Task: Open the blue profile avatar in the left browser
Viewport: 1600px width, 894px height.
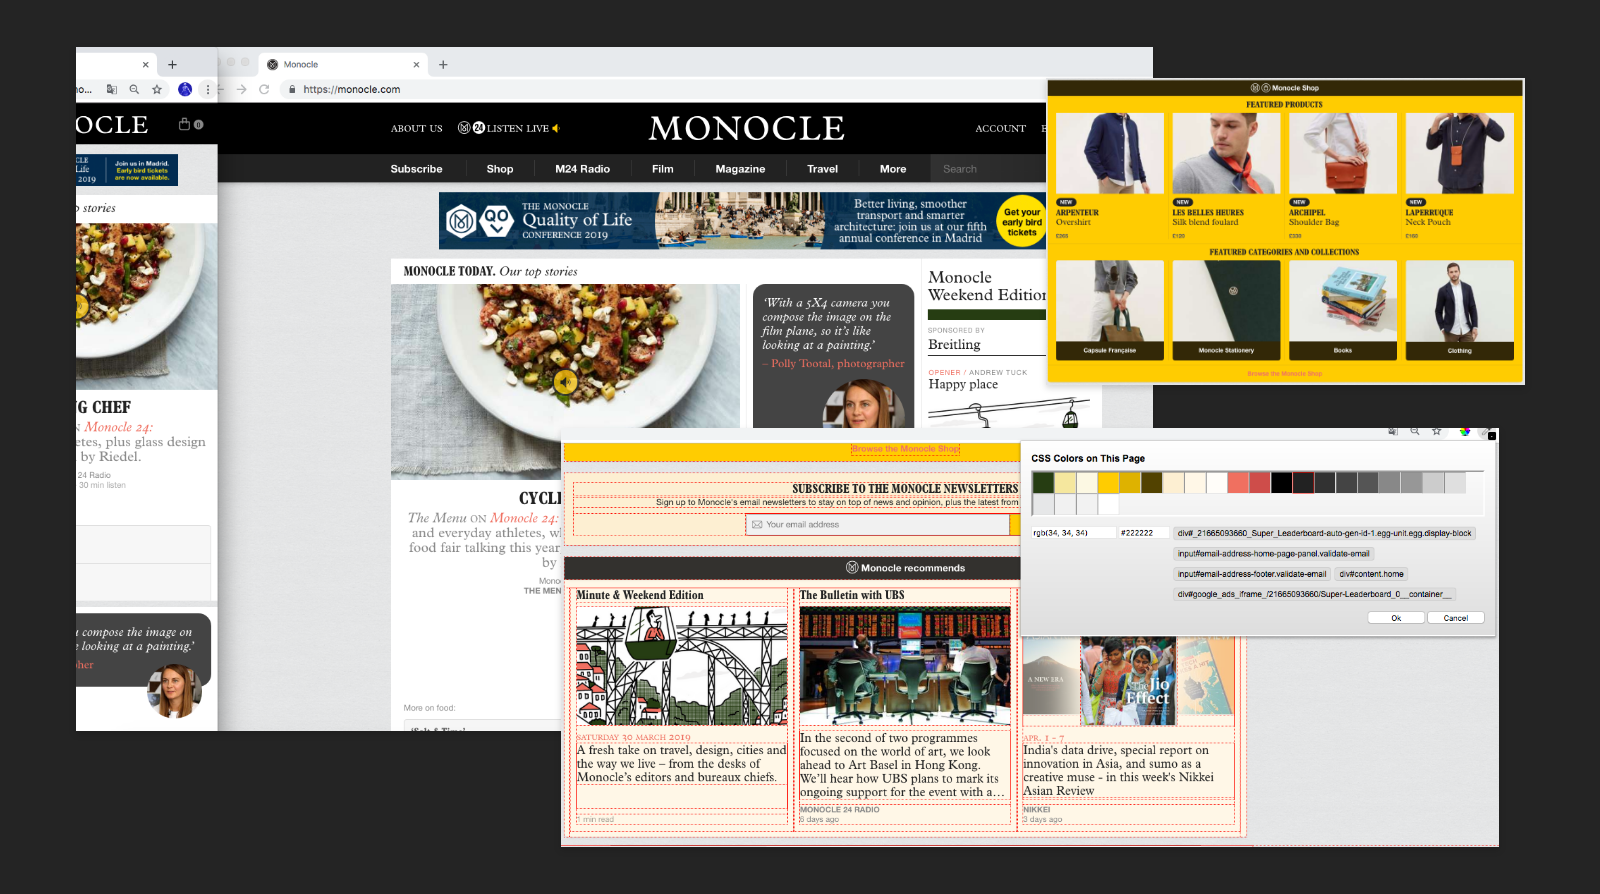Action: [185, 89]
